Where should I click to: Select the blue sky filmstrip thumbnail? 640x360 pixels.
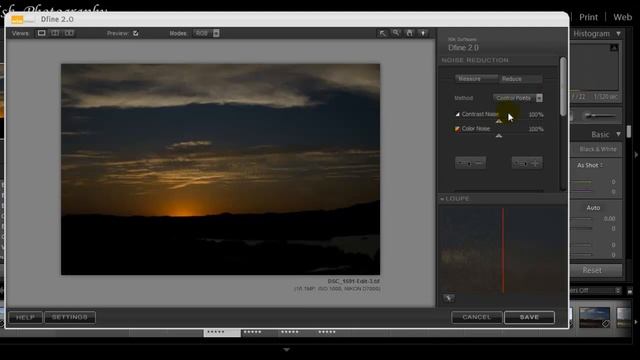click(594, 318)
